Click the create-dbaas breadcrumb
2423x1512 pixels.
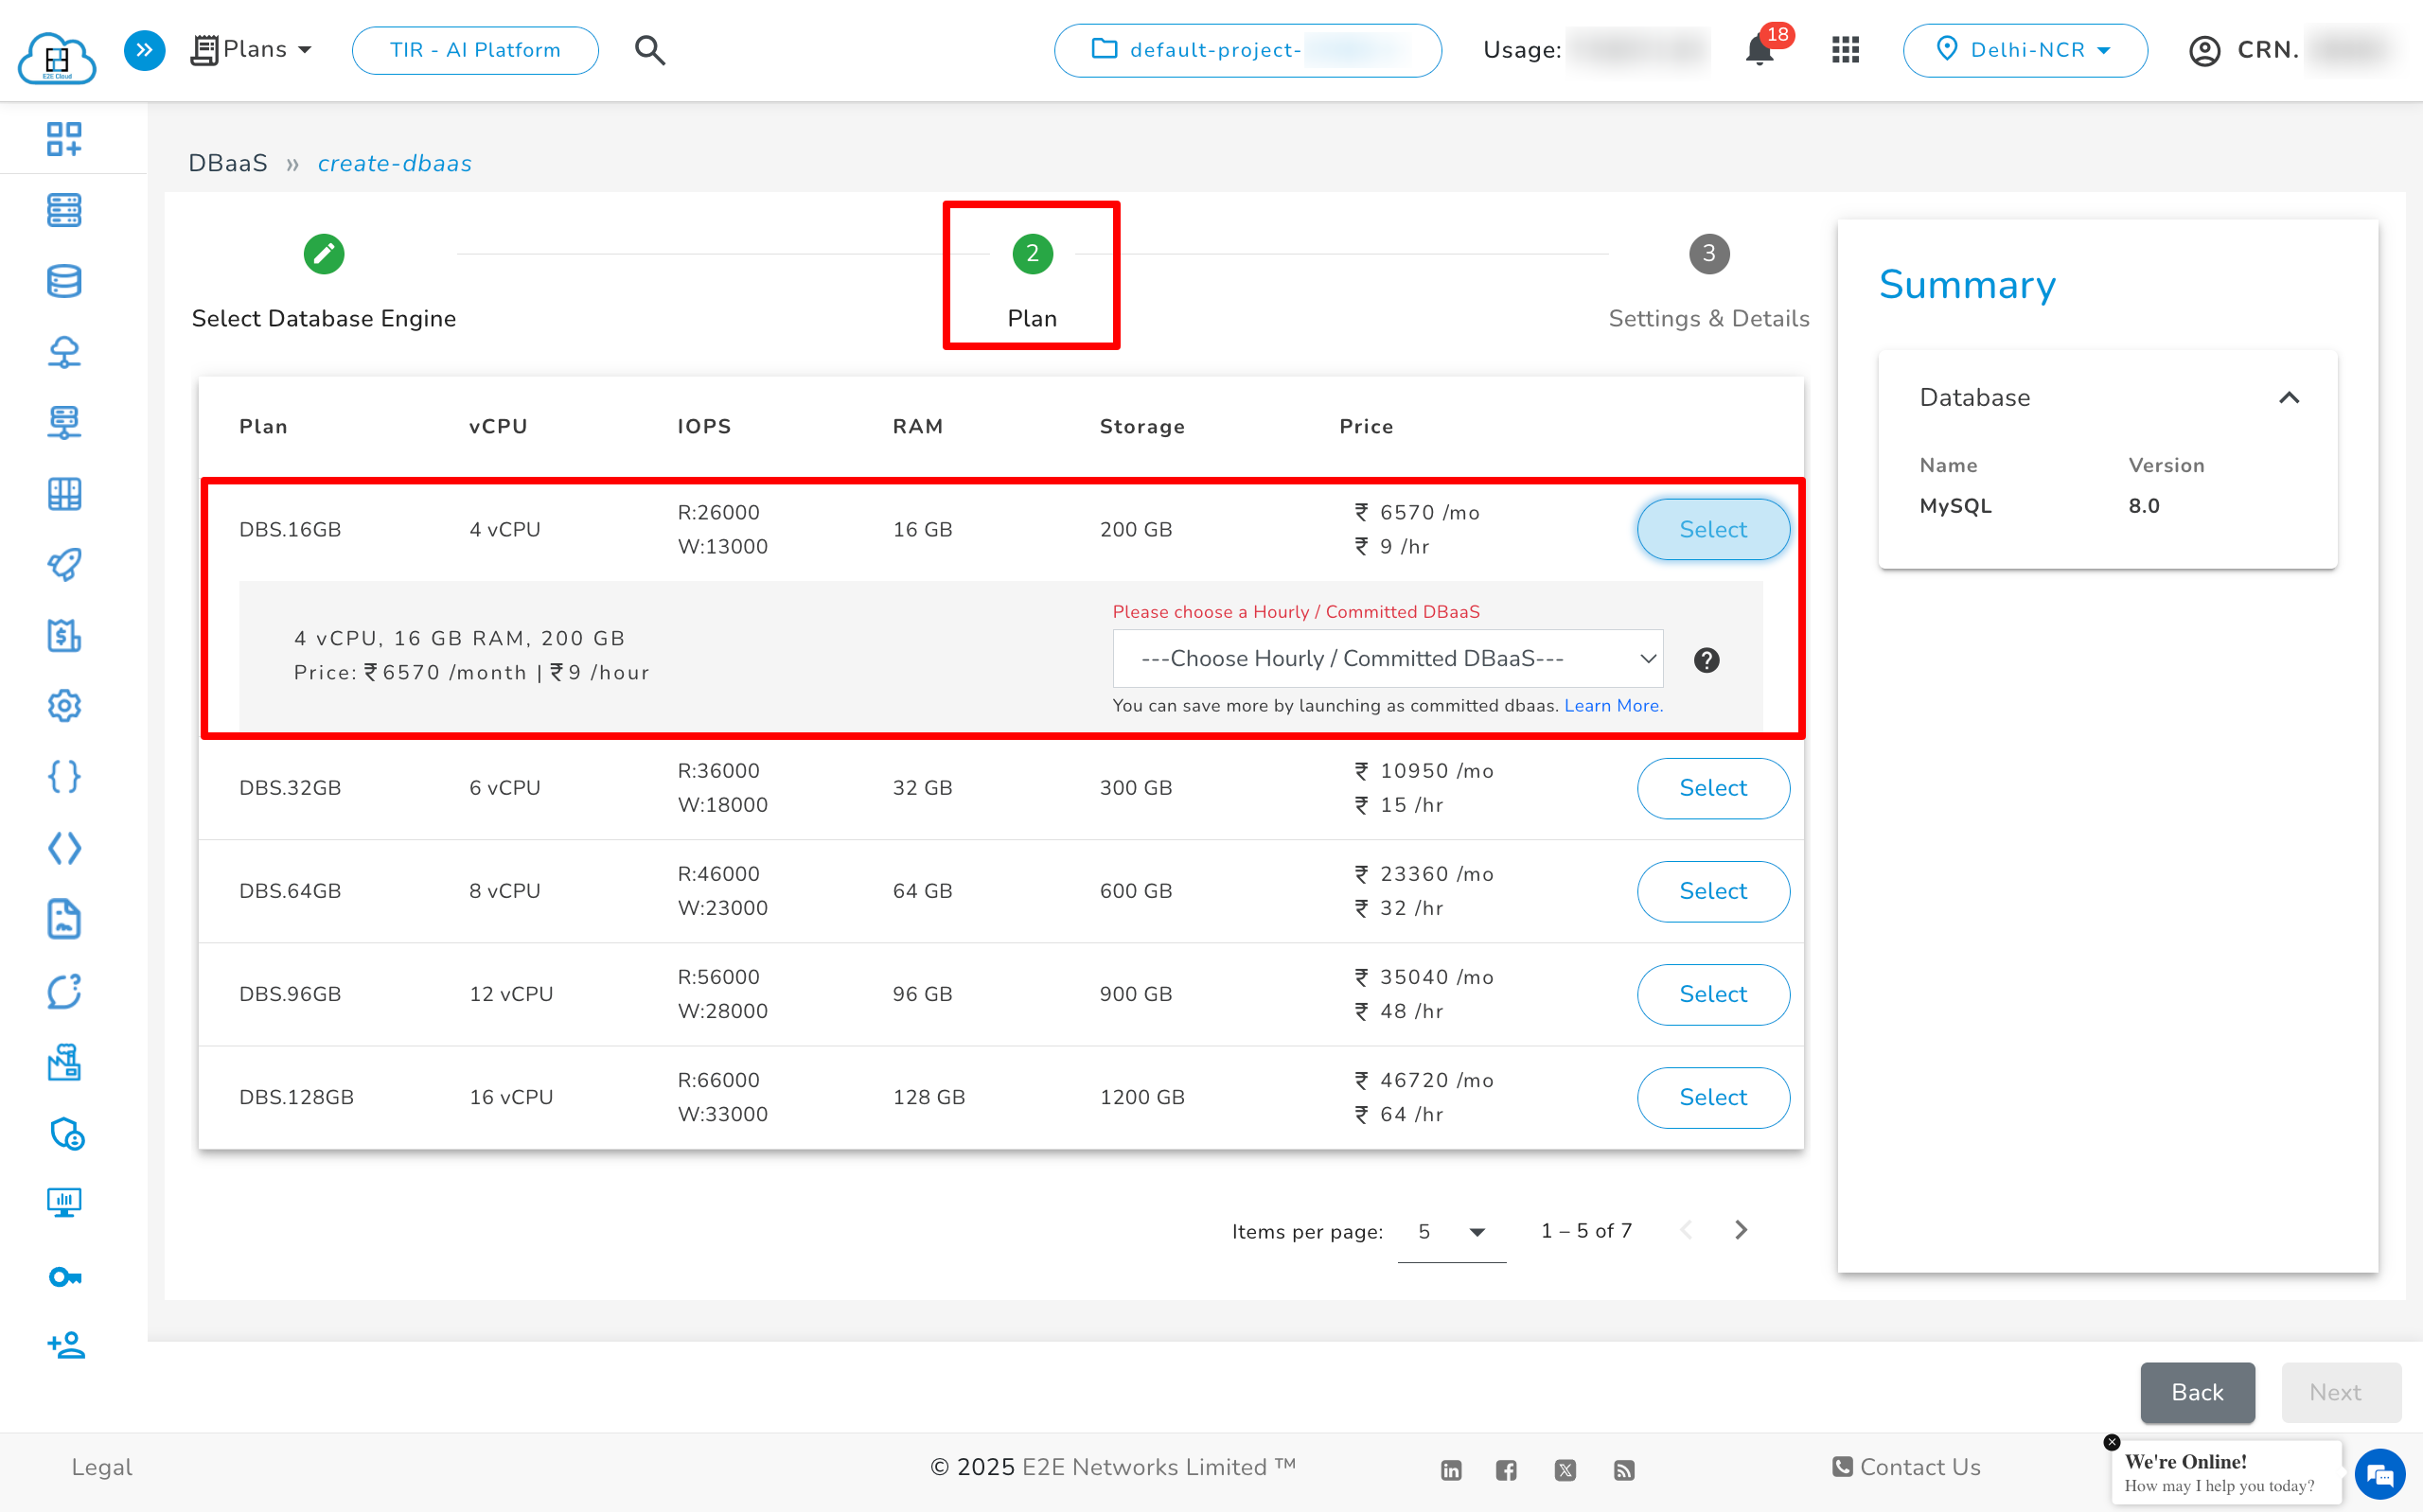(394, 163)
